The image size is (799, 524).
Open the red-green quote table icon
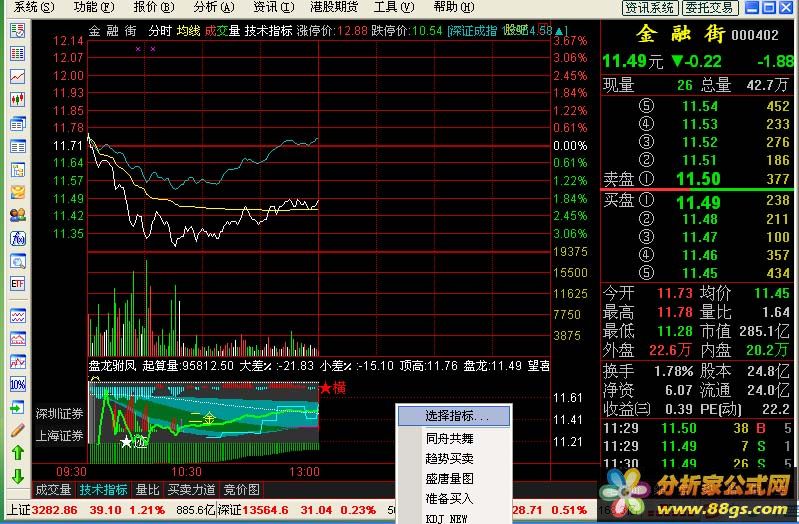pos(17,54)
